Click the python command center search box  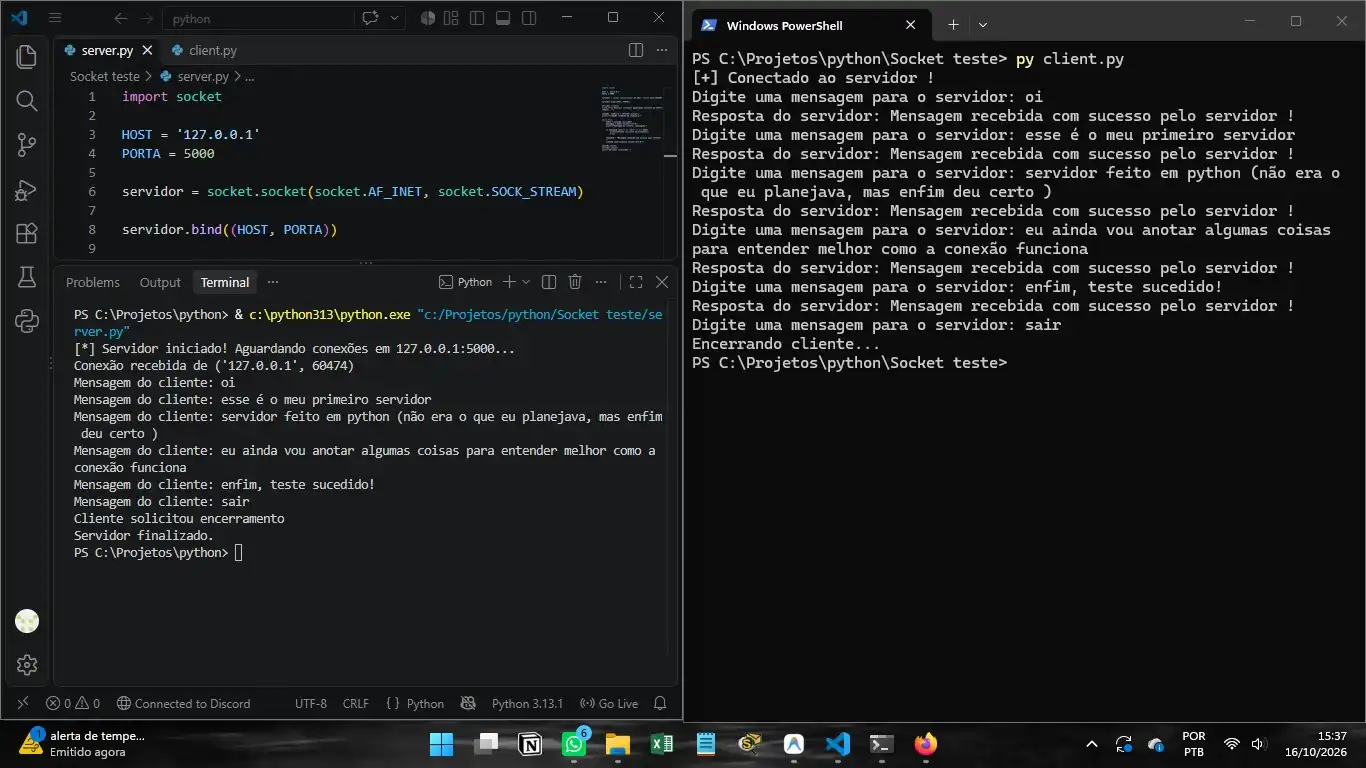(257, 18)
